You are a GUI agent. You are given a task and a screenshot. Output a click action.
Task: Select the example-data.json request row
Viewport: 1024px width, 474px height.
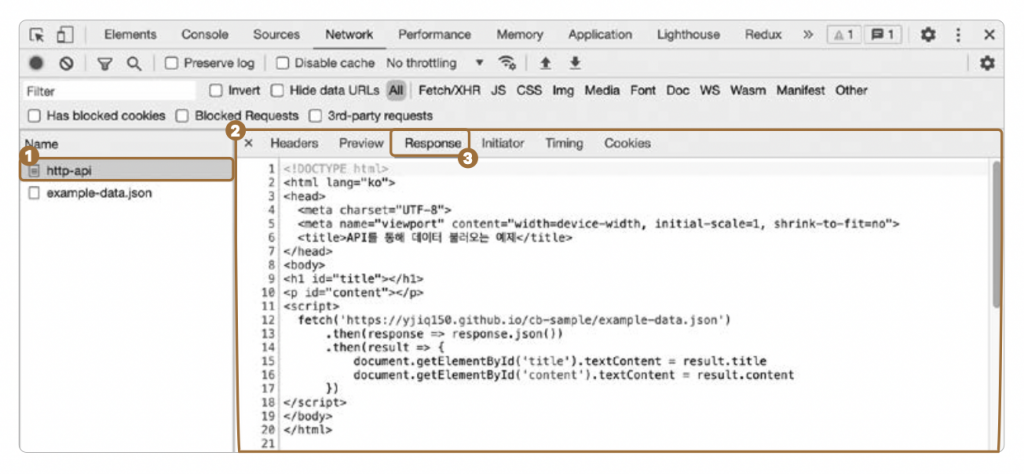[127, 193]
